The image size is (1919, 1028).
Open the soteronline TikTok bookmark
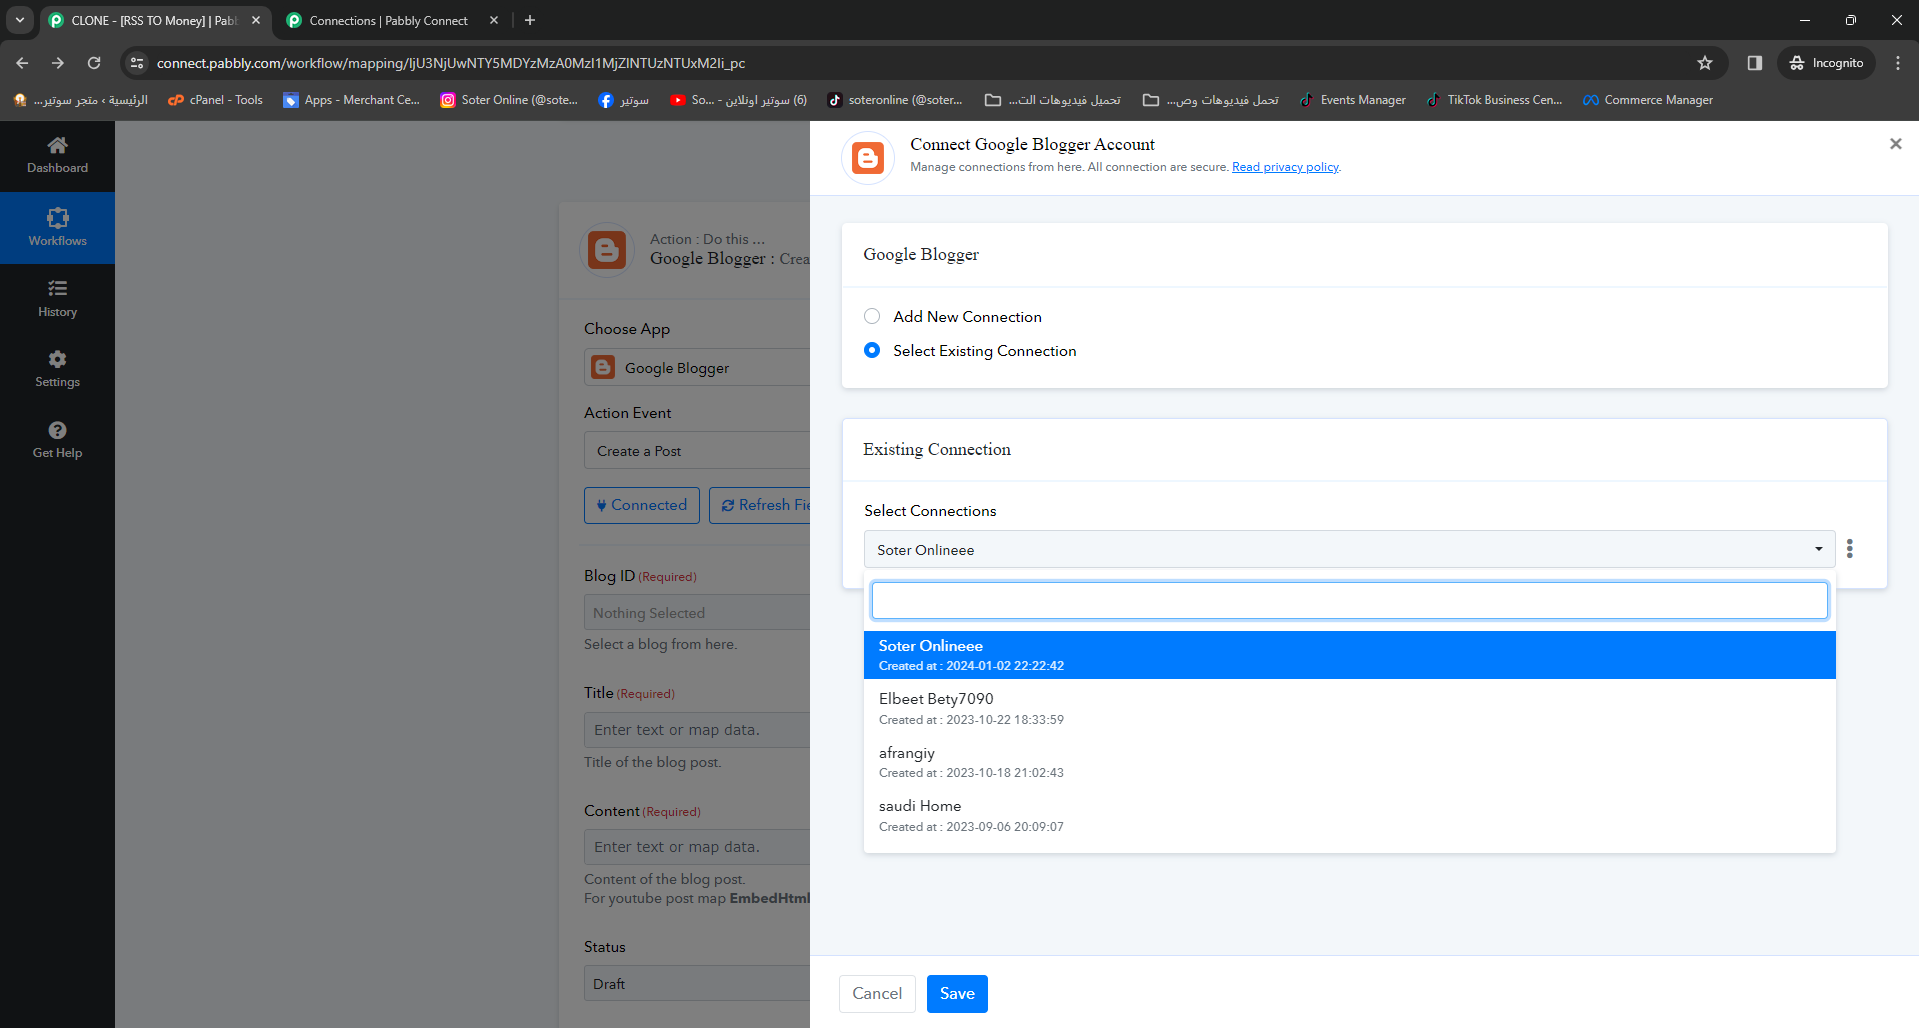tap(895, 100)
